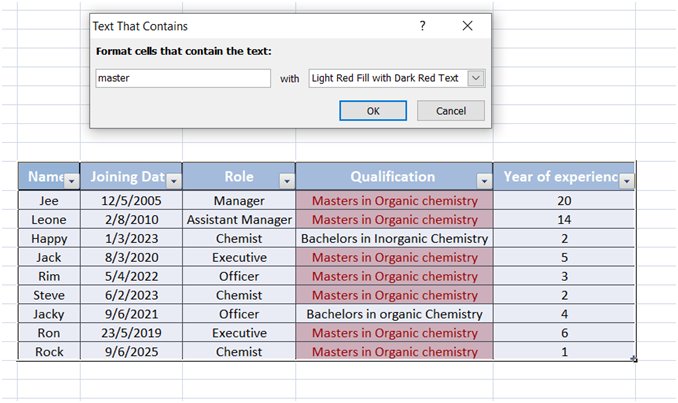Select Jacky's Bachelors in organic Chemistry cell
The image size is (678, 403).
394,314
